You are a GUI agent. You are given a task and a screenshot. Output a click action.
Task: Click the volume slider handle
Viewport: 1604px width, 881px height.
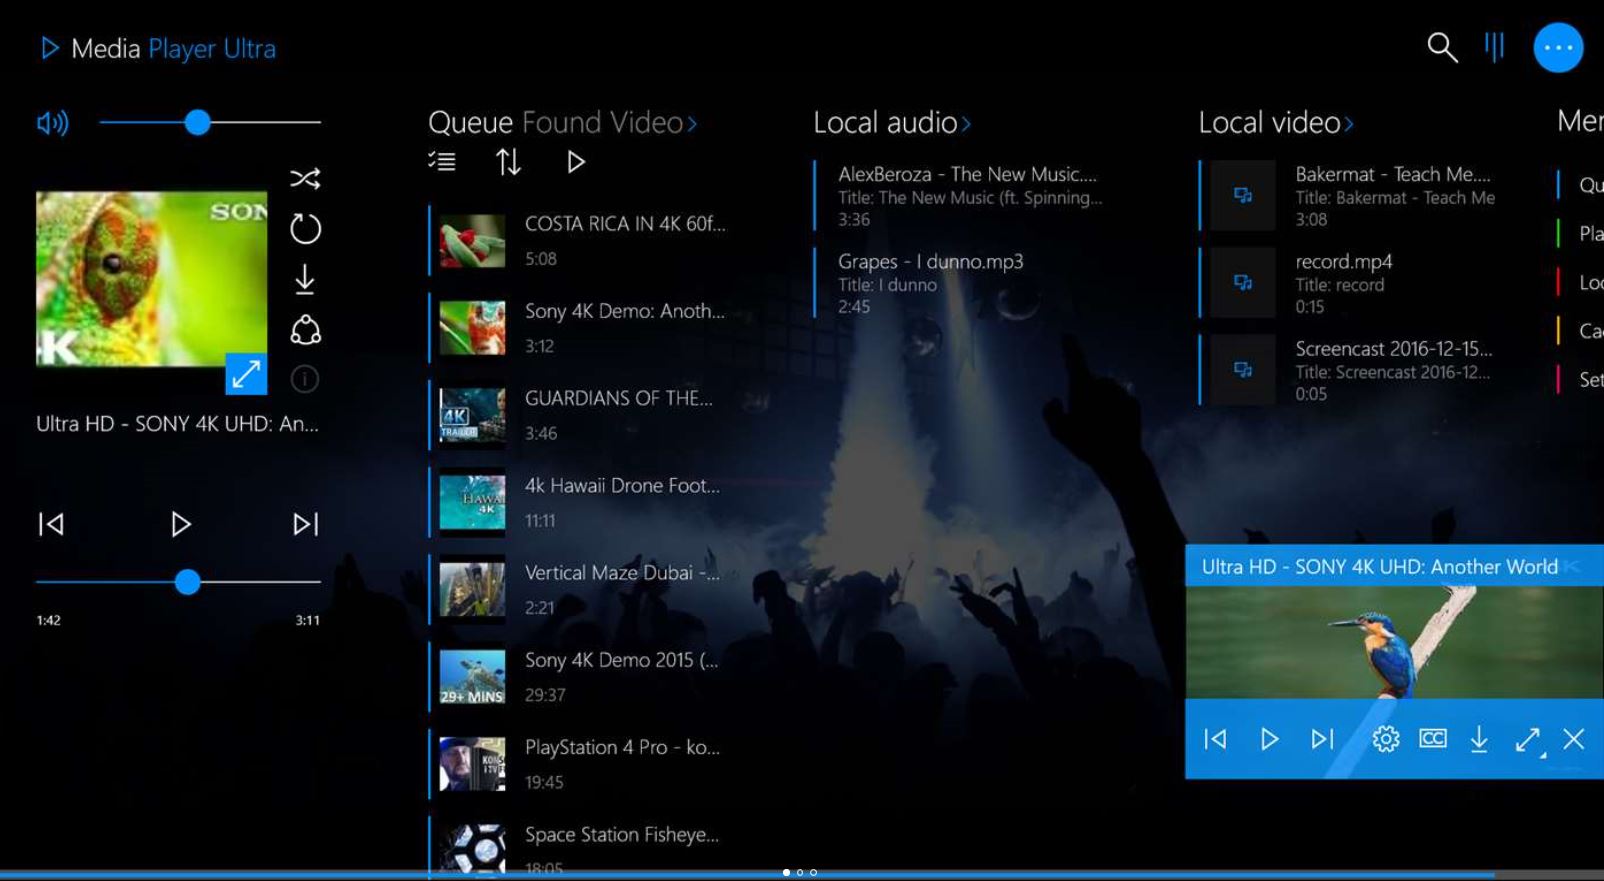[198, 123]
